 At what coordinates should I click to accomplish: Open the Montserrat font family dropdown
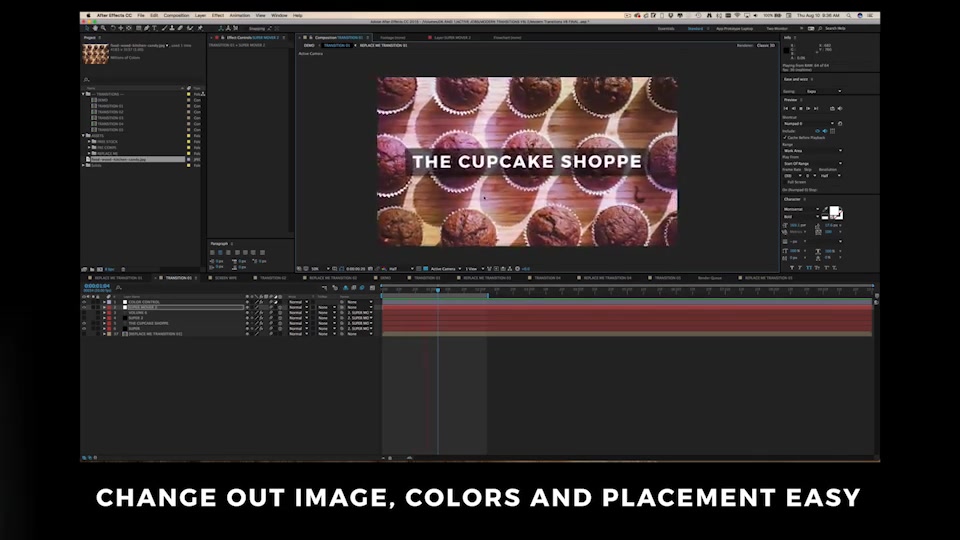801,209
